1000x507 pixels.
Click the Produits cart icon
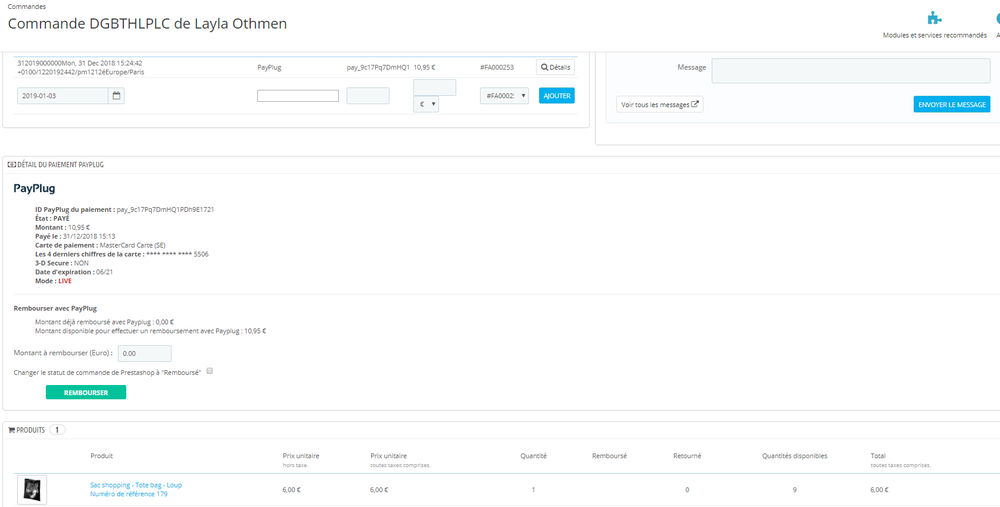(11, 430)
